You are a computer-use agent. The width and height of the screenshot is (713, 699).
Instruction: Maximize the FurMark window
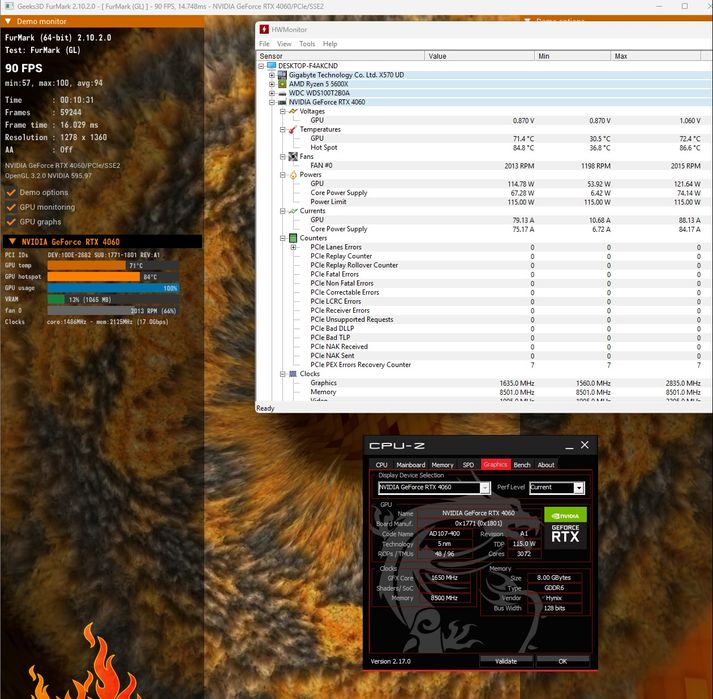click(684, 6)
